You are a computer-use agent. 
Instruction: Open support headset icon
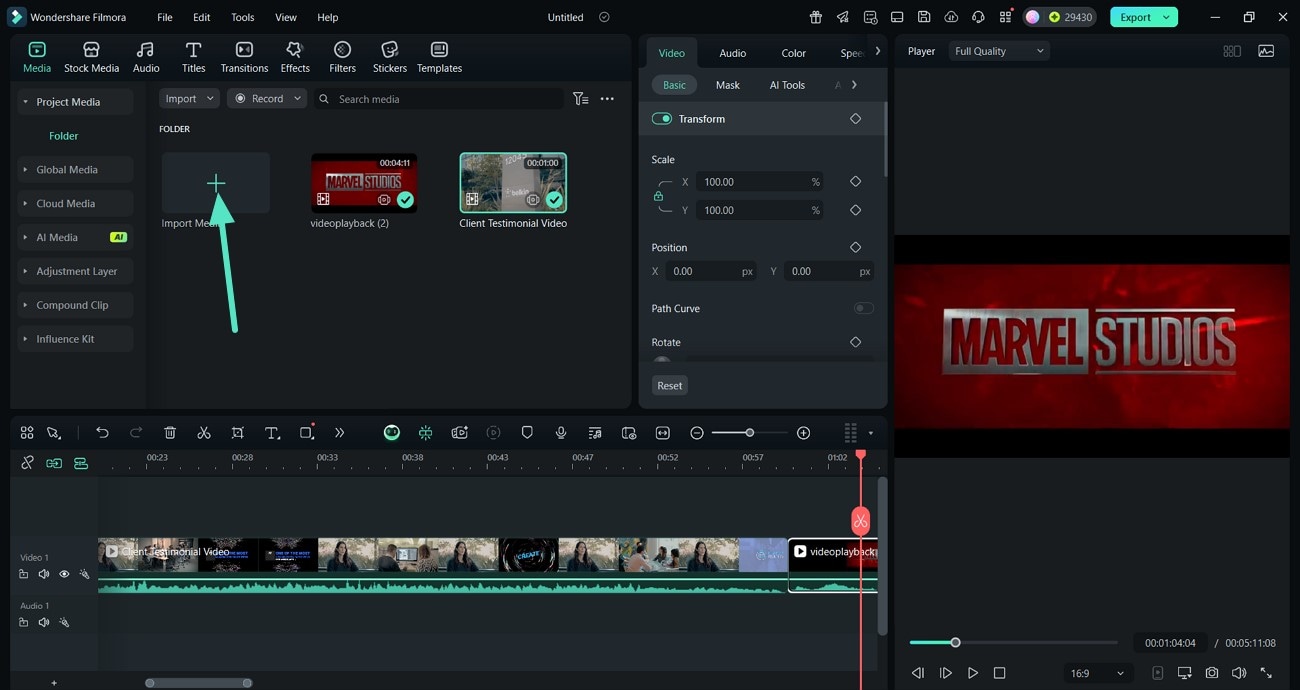click(x=978, y=17)
